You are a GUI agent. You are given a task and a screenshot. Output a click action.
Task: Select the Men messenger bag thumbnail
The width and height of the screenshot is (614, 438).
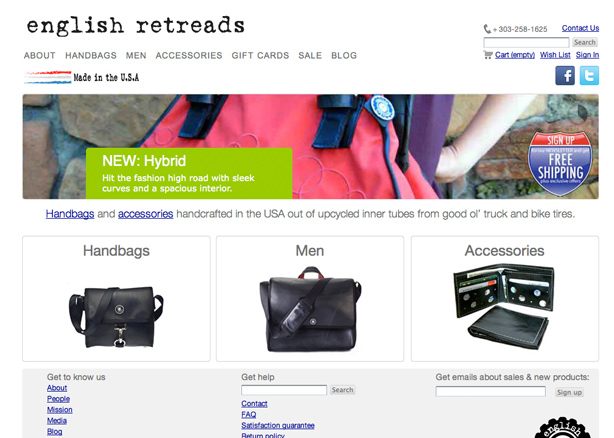[310, 309]
